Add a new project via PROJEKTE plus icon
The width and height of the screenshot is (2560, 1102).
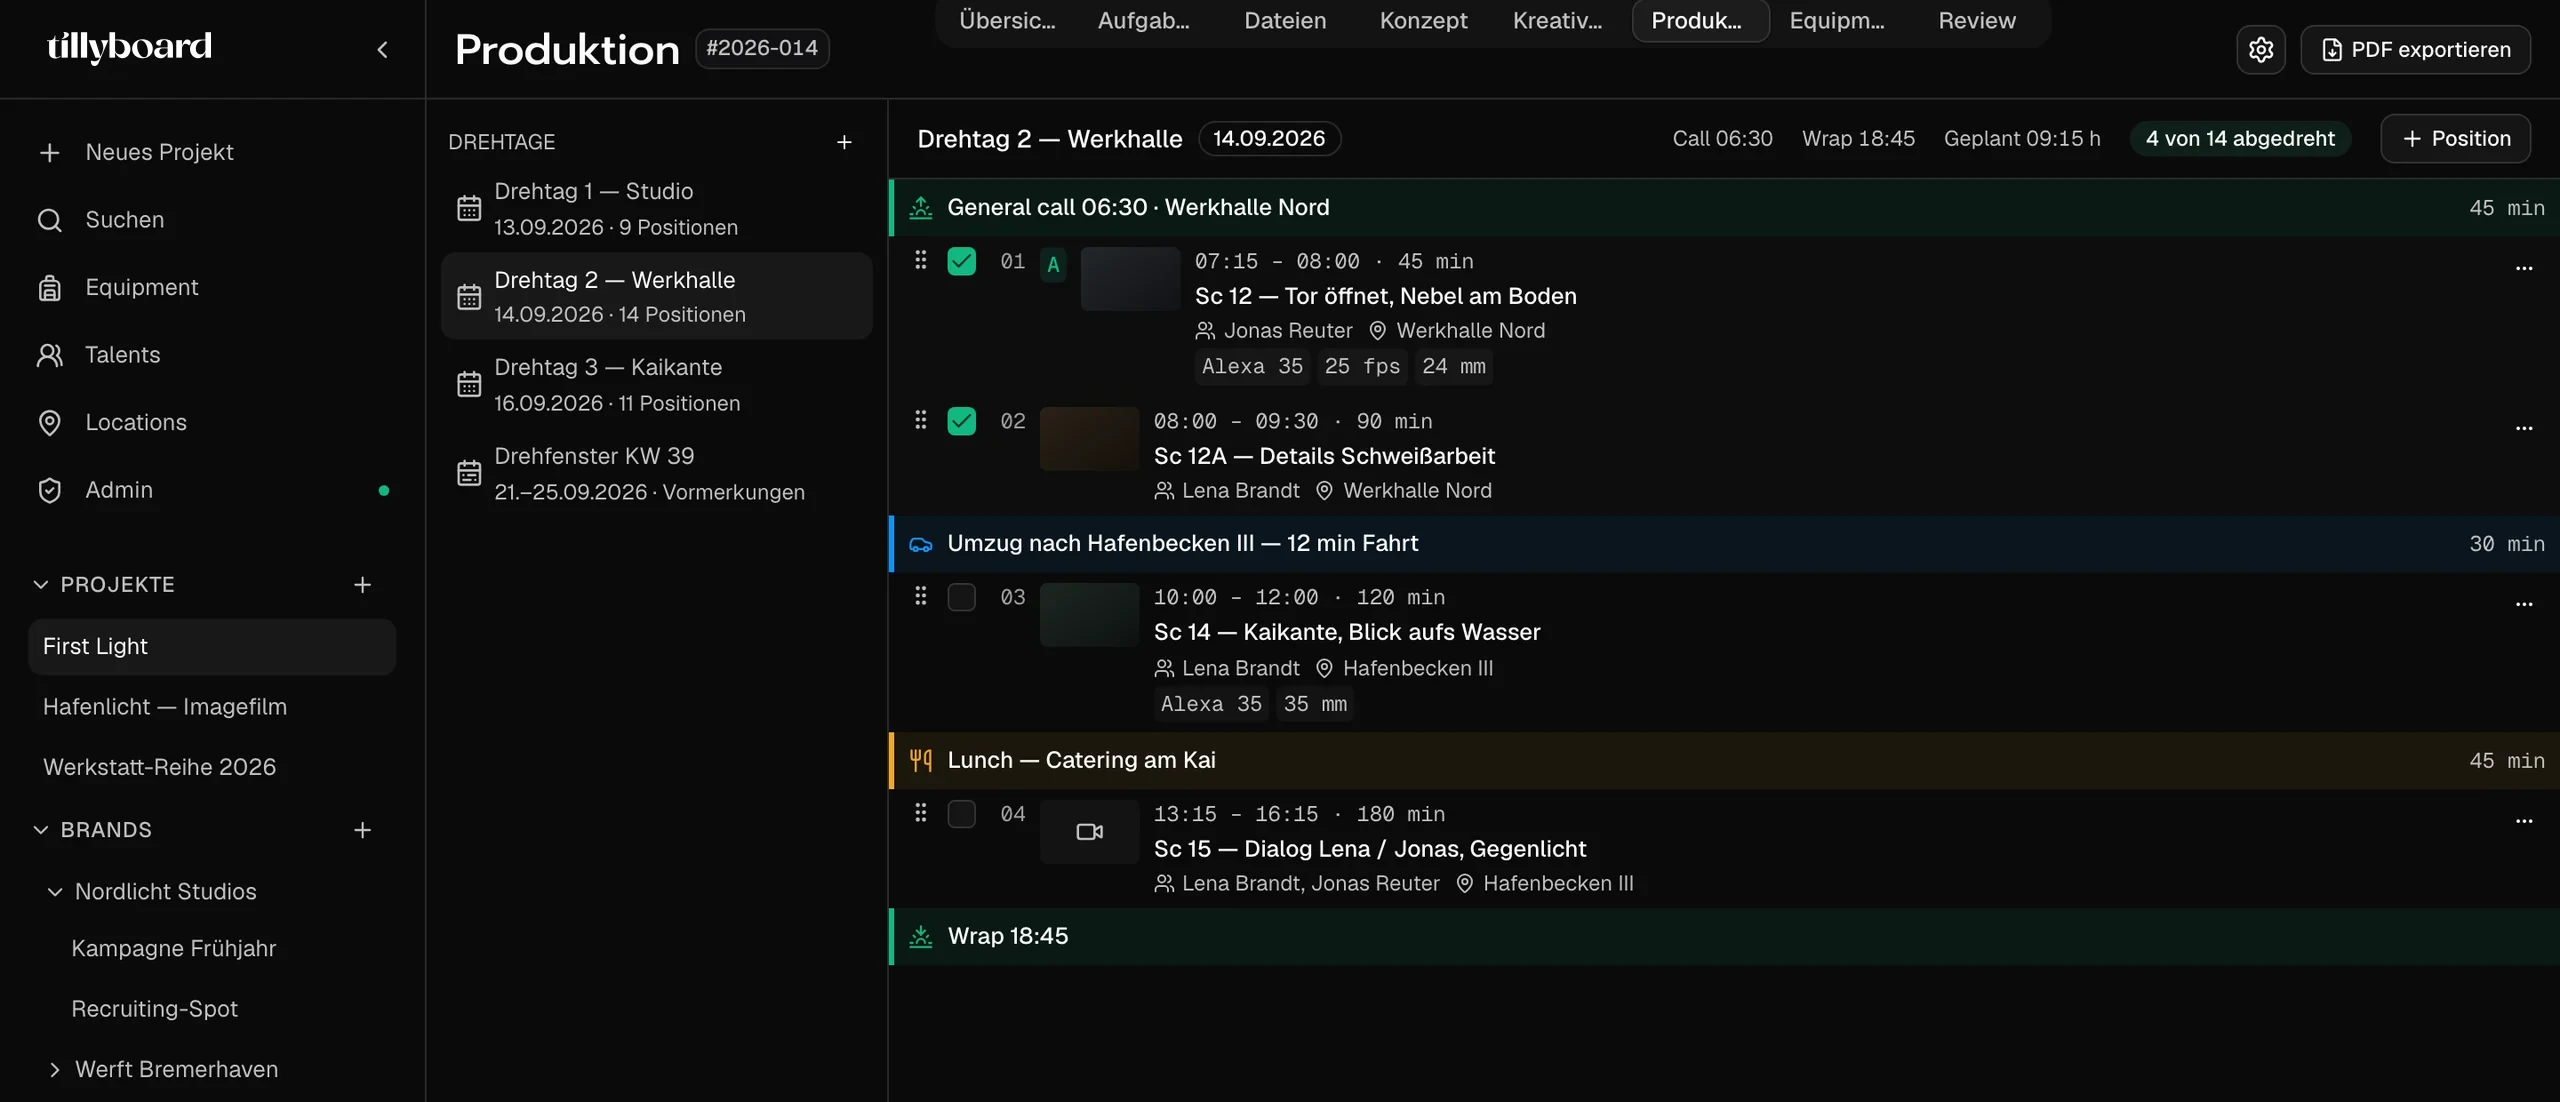(362, 584)
